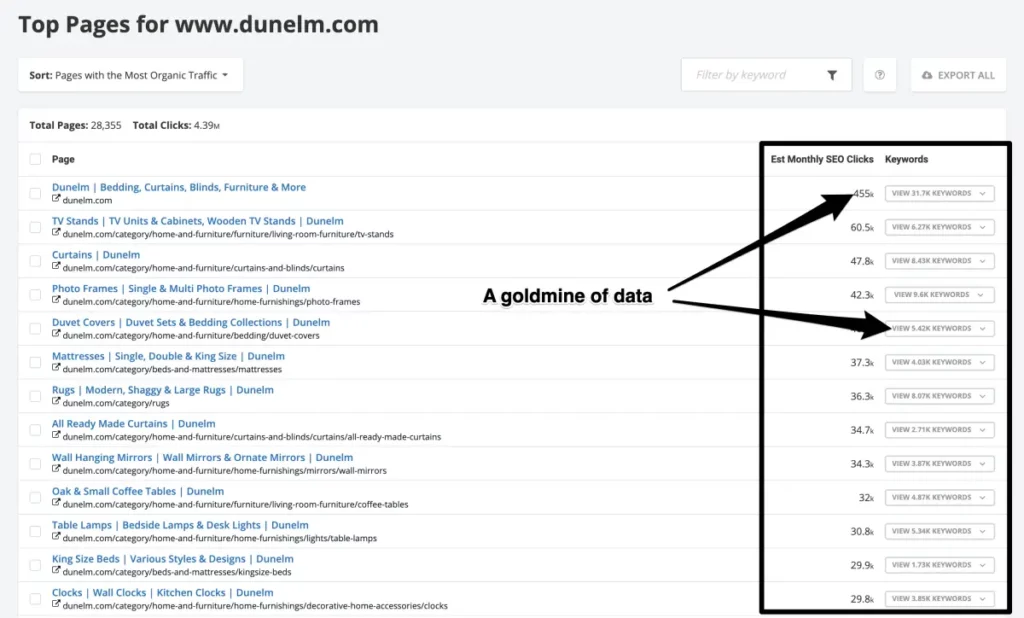The image size is (1024, 618).
Task: Open Duvet Covers | Duvet Sets link
Action: tap(191, 322)
